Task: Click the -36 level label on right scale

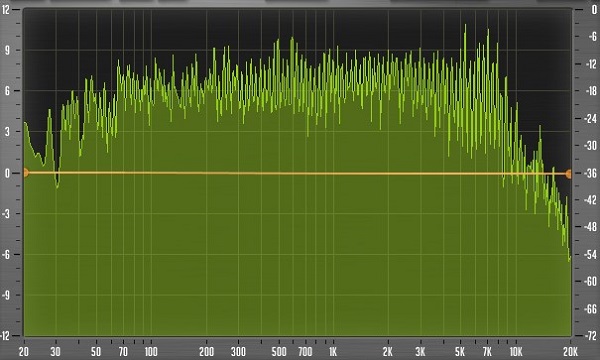Action: pos(590,173)
